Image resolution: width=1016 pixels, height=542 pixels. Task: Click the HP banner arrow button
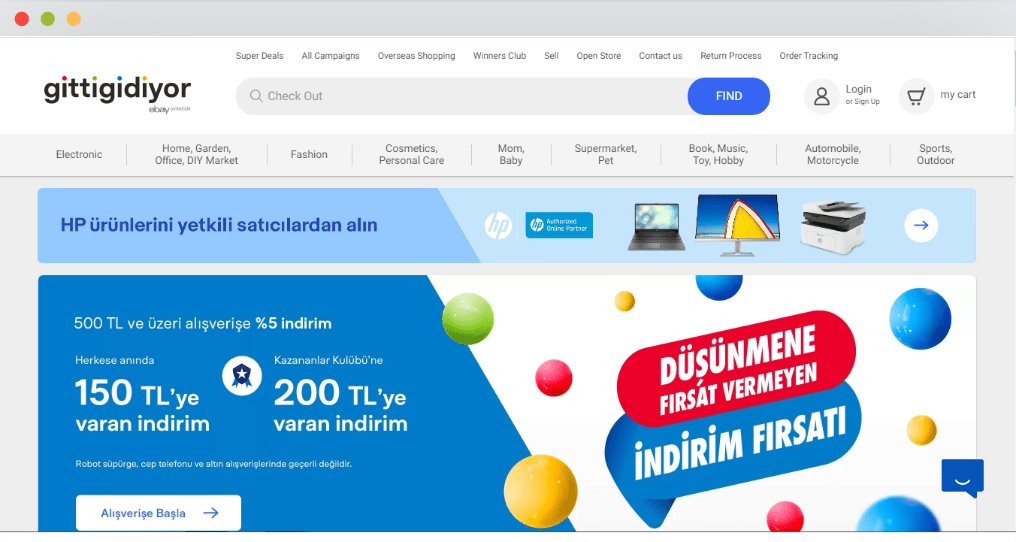[921, 226]
